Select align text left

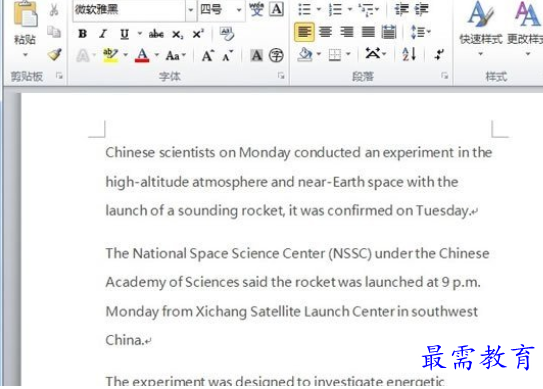[x=304, y=32]
